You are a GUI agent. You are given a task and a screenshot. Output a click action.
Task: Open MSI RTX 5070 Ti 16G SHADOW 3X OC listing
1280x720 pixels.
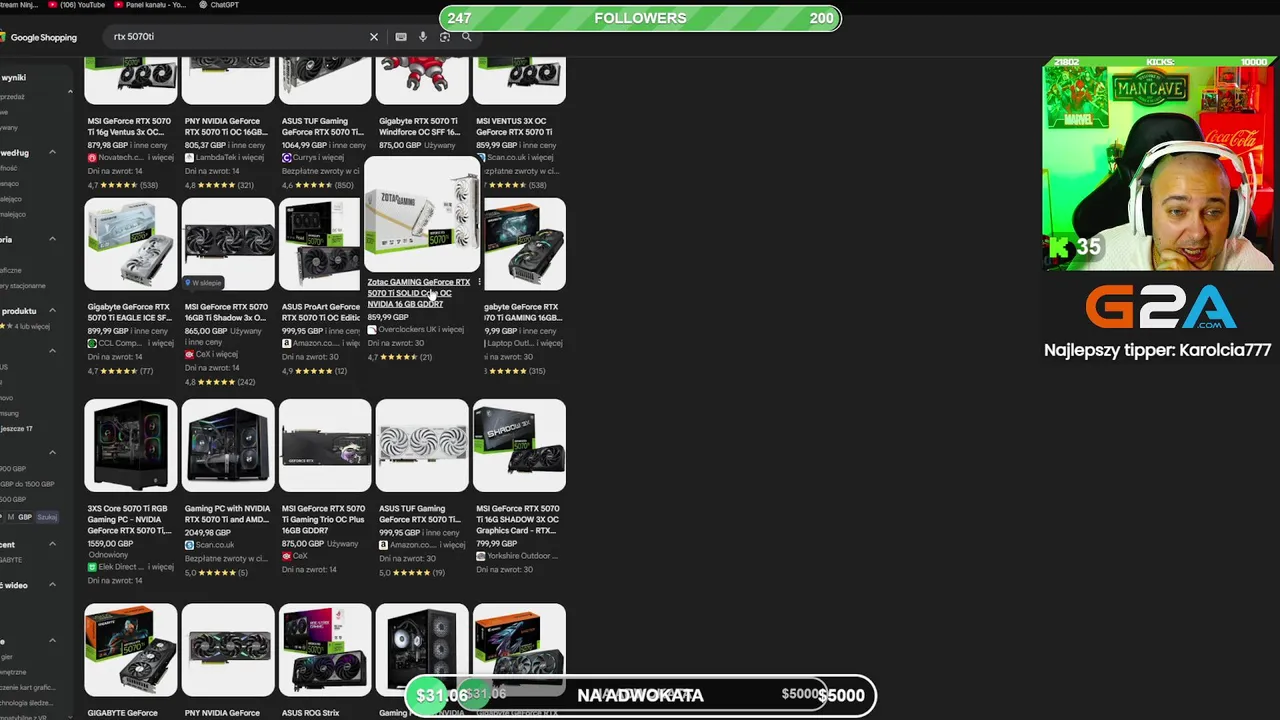pos(517,519)
